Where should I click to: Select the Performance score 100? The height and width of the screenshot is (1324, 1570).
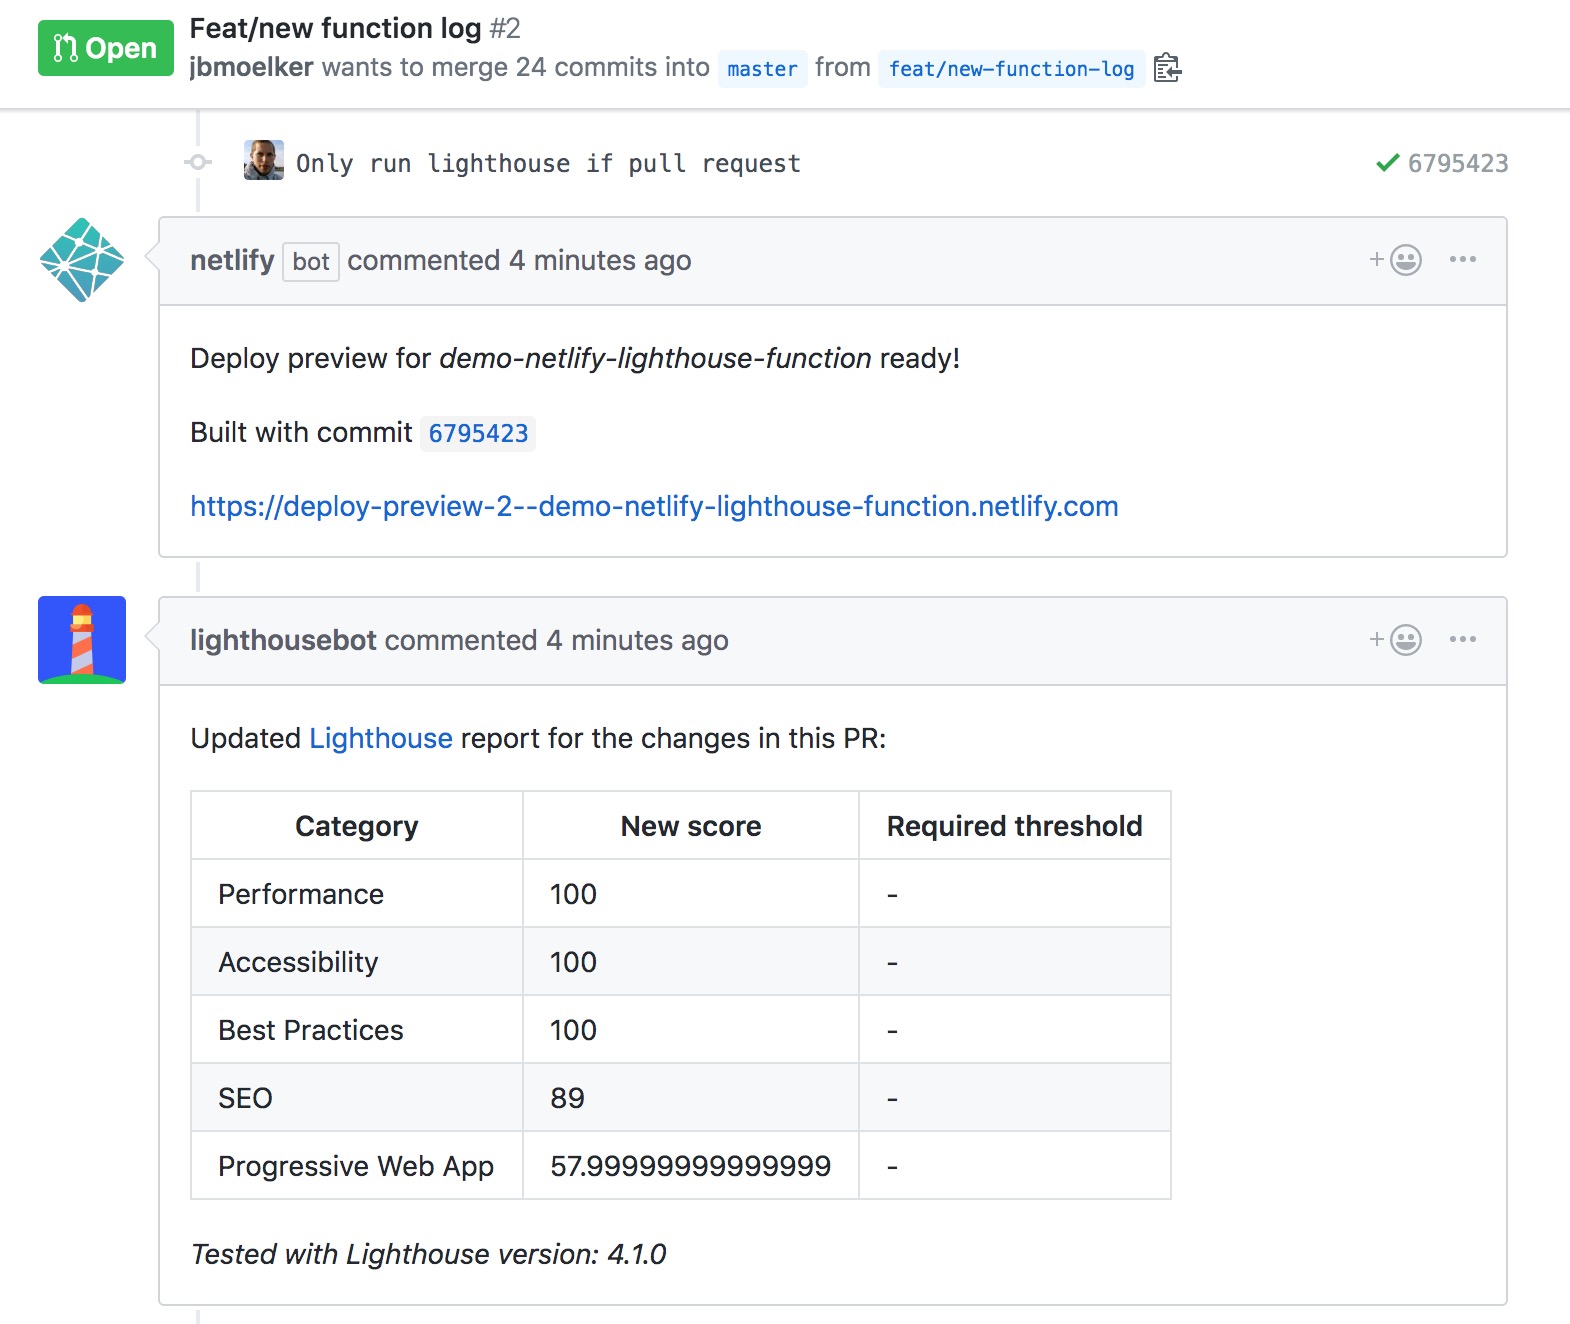tap(573, 894)
